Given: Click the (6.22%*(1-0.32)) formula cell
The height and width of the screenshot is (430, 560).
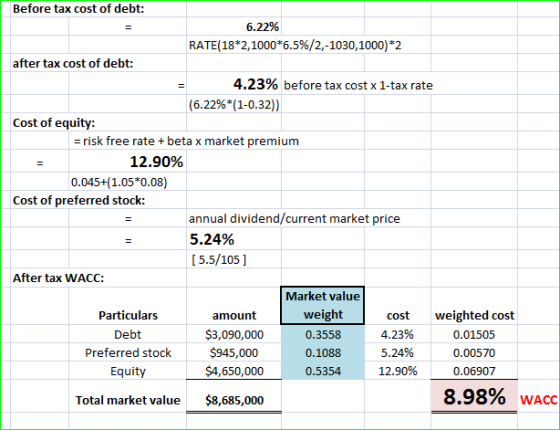Looking at the screenshot, I should click(x=234, y=105).
